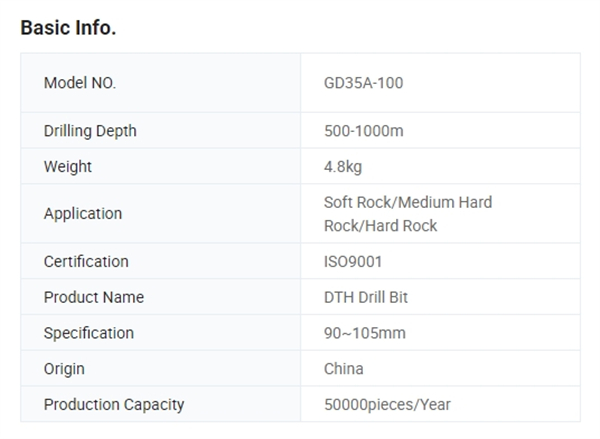Click the Soft Rock/Medium Hard Rock value
The height and width of the screenshot is (439, 600).
(408, 214)
